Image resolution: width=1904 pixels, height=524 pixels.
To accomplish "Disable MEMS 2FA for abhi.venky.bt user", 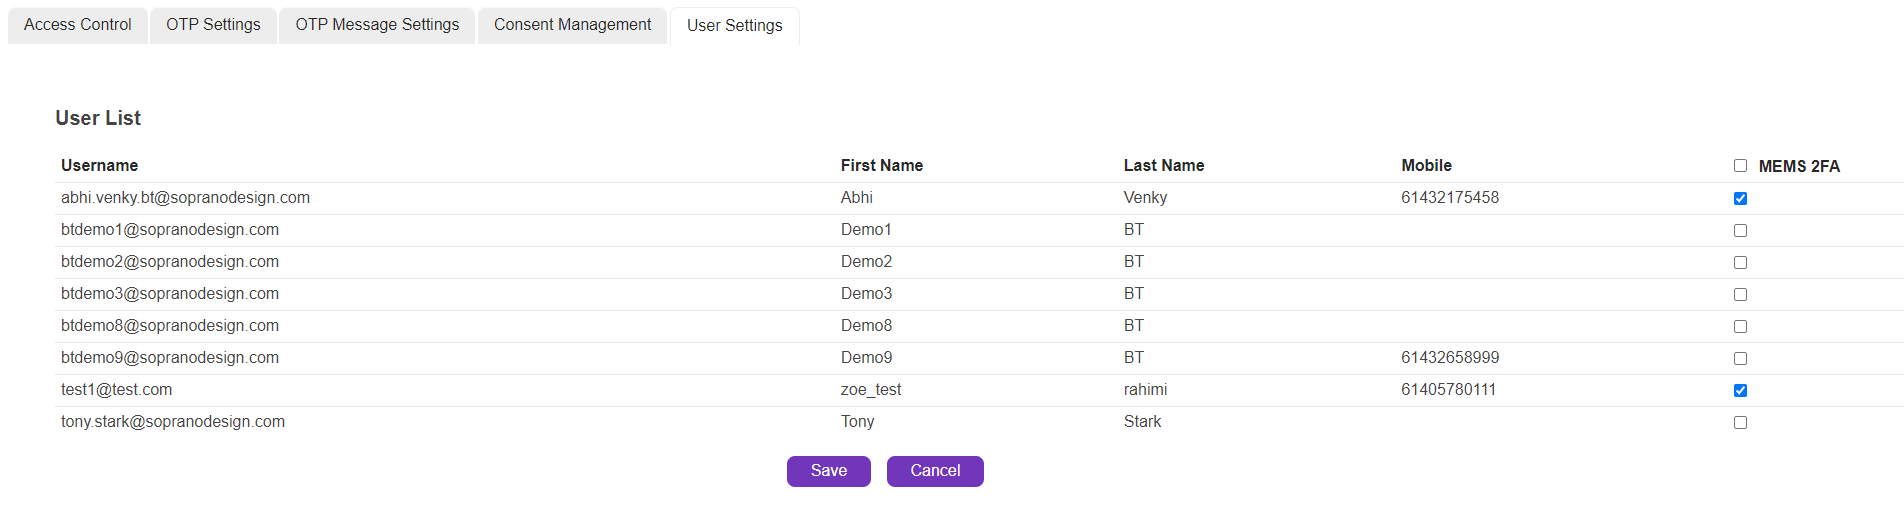I will click(x=1740, y=198).
